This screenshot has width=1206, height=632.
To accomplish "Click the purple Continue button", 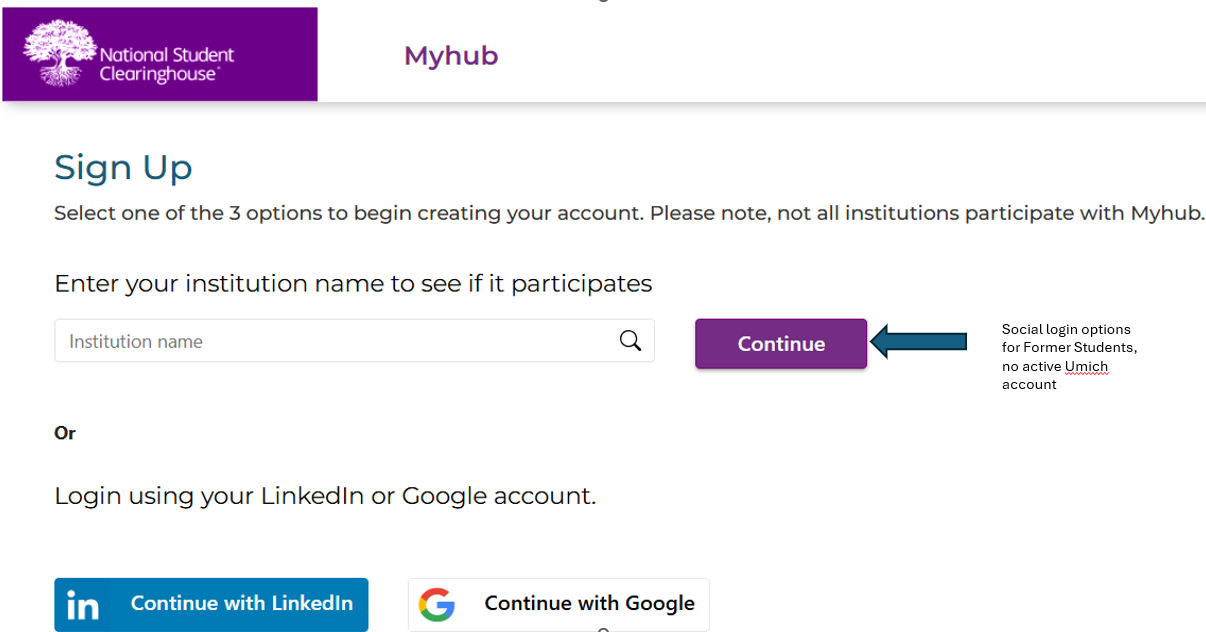I will coord(781,344).
